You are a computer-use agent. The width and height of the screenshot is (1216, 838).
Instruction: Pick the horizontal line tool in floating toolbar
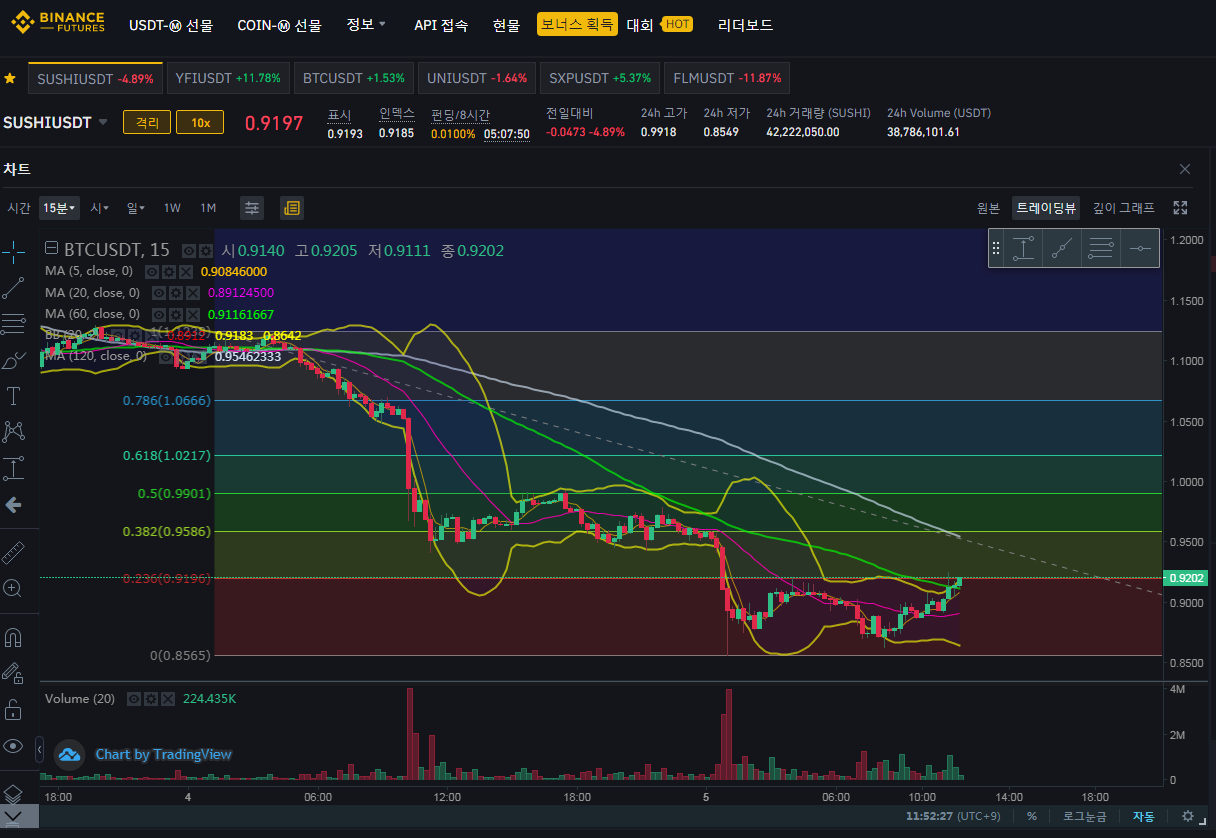pos(1139,248)
